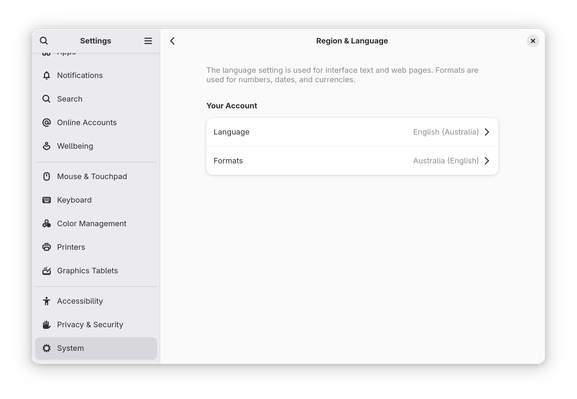The image size is (577, 399).
Task: Click the Wellbeing icon in sidebar
Action: point(46,146)
